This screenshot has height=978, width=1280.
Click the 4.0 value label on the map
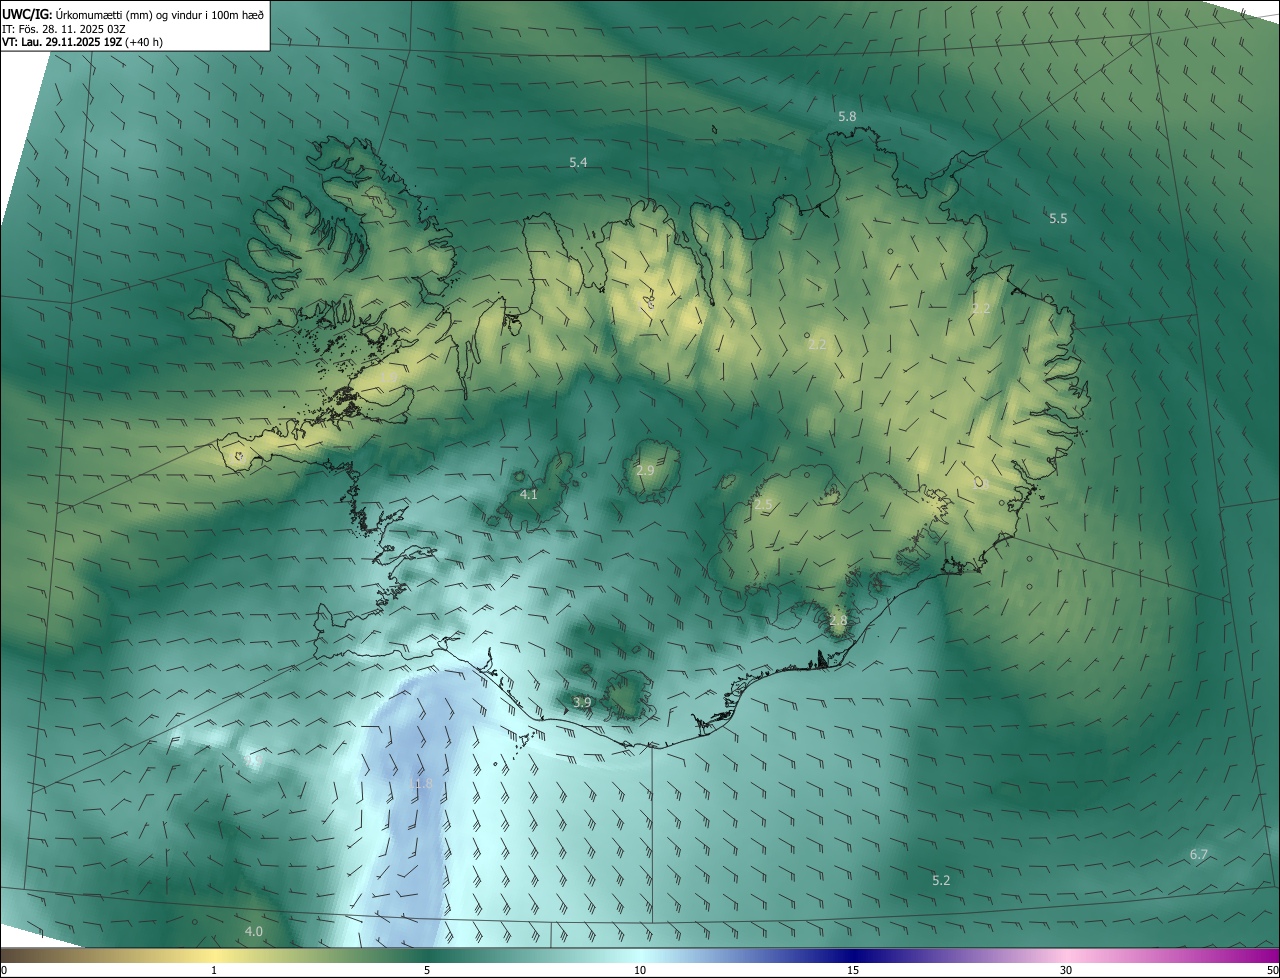pos(254,931)
